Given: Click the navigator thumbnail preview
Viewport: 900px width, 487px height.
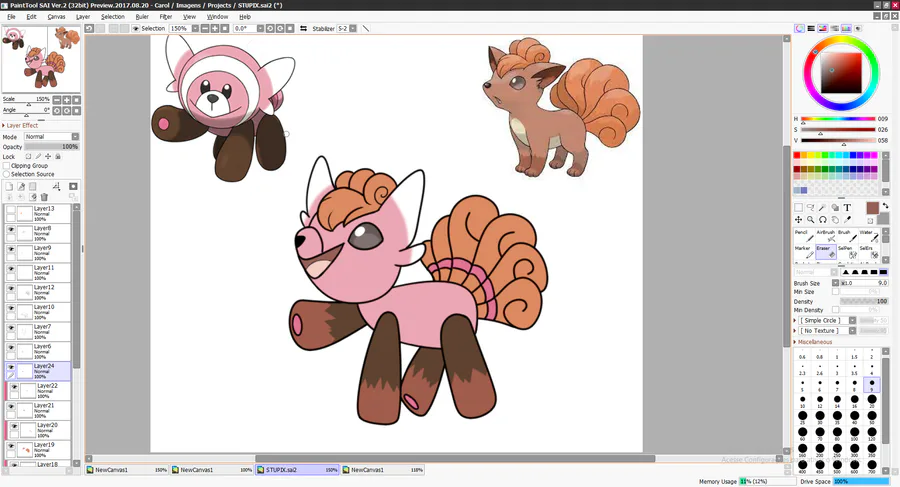Looking at the screenshot, I should click(41, 59).
